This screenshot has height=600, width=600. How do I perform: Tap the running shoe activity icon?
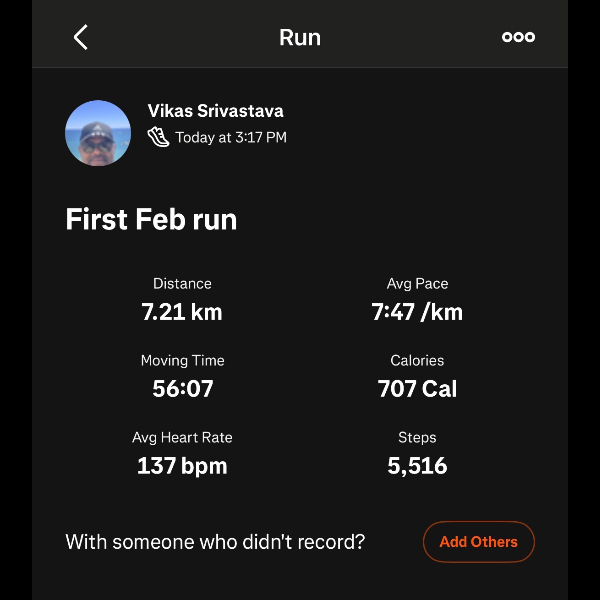coord(159,137)
